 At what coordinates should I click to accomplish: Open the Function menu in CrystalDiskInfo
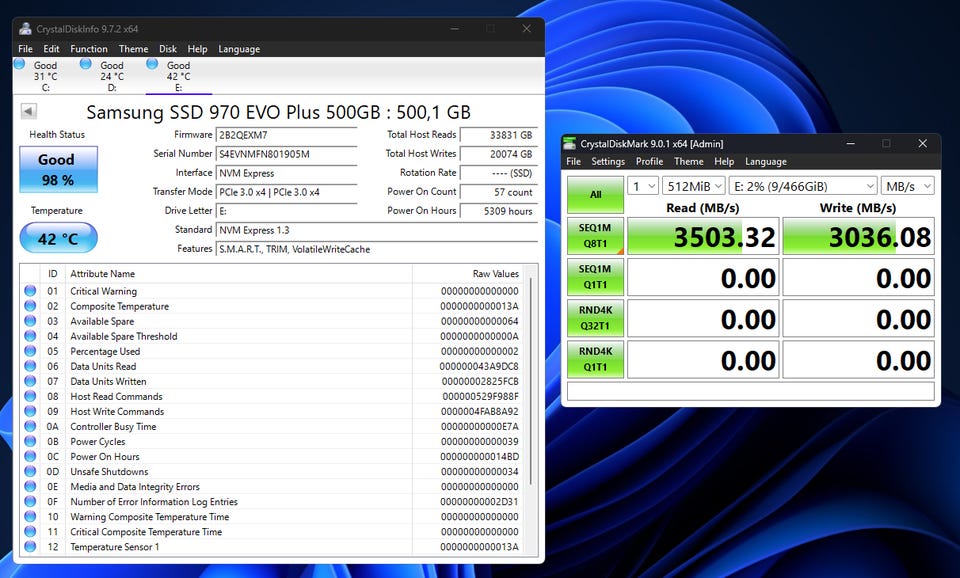pos(89,49)
